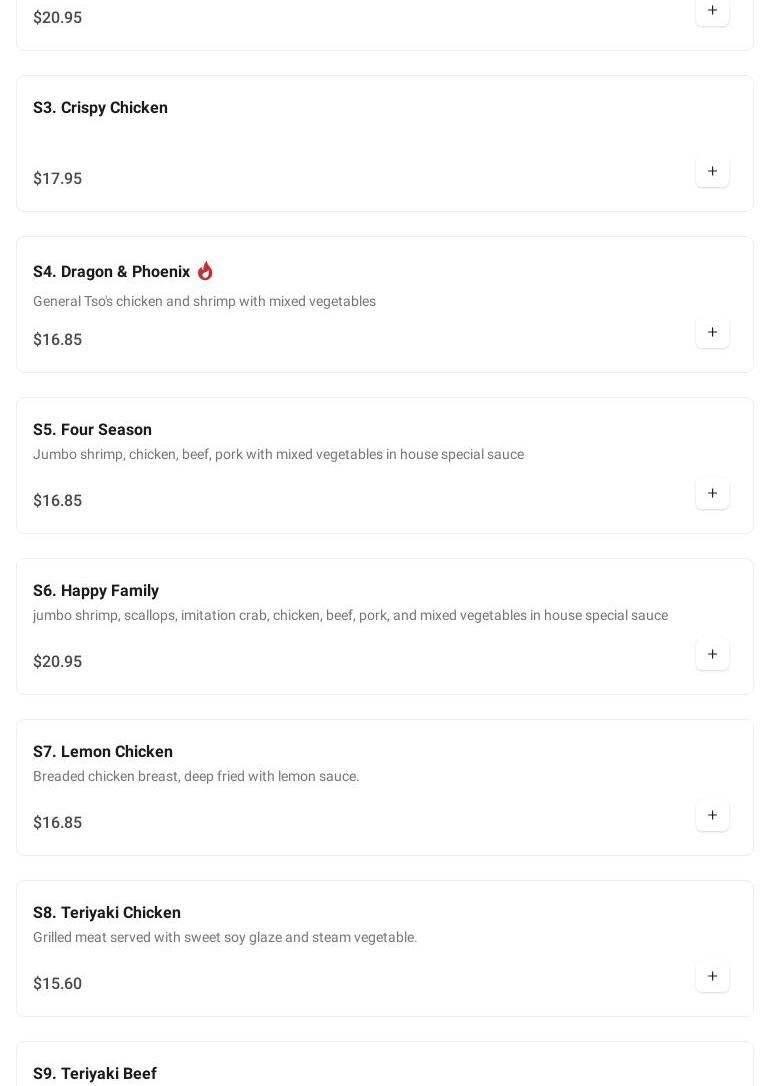Click the spicy flame icon on Dragon & Phoenix
This screenshot has width=770, height=1086.
pyautogui.click(x=205, y=271)
